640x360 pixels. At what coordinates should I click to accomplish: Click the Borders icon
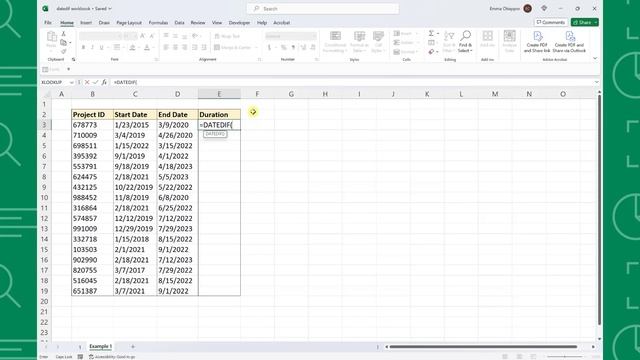pos(117,48)
